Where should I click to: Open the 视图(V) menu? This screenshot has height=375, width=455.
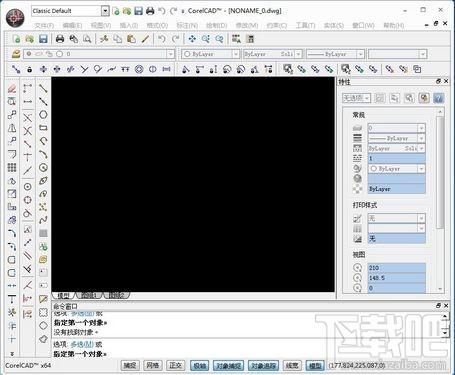(x=101, y=25)
